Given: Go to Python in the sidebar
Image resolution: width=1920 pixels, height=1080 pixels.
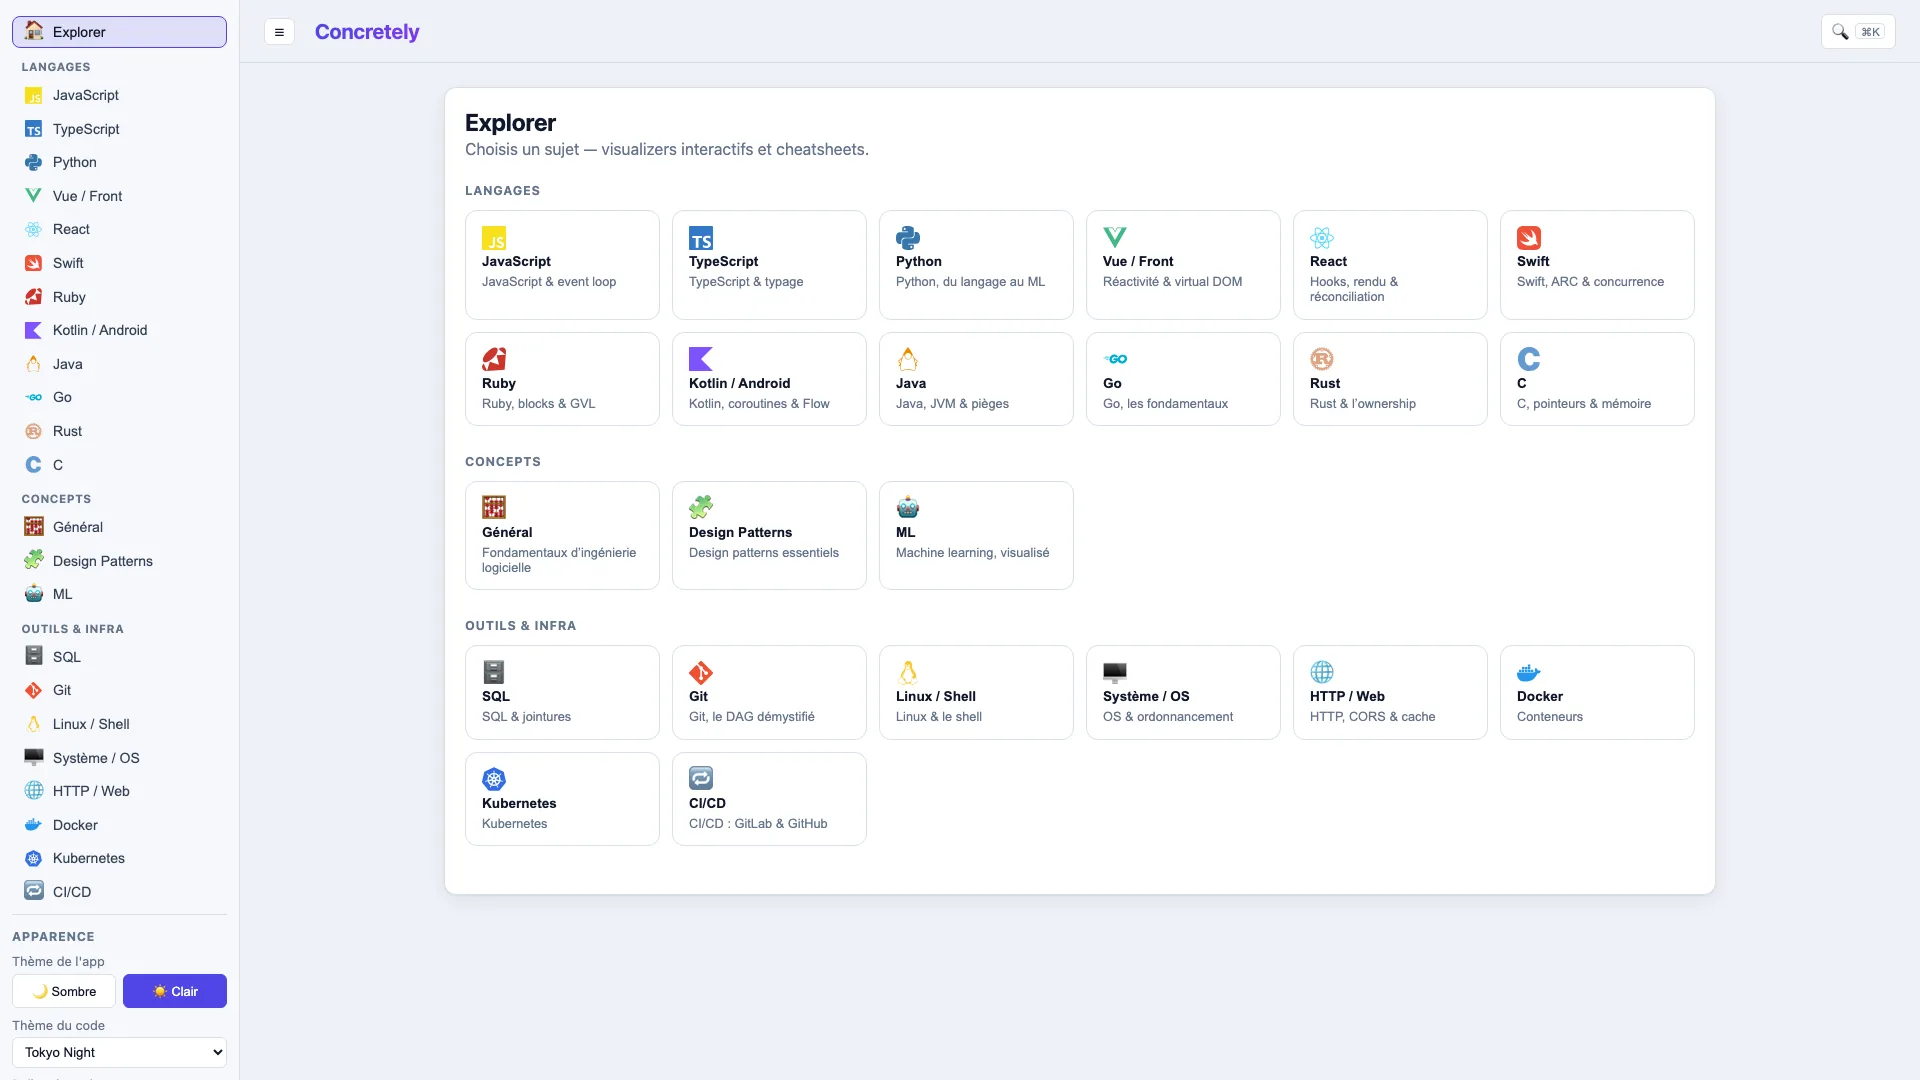Looking at the screenshot, I should click(x=119, y=162).
